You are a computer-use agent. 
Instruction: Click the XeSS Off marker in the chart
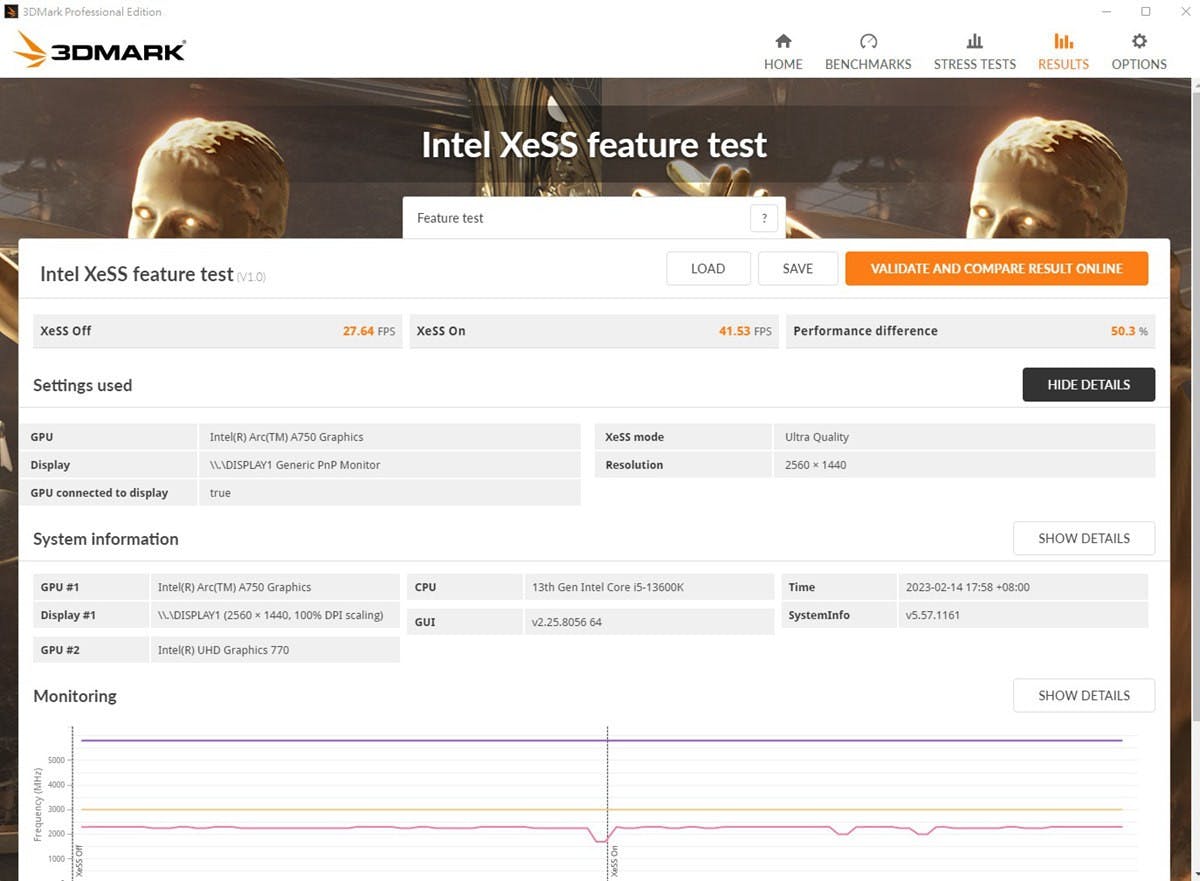coord(80,861)
